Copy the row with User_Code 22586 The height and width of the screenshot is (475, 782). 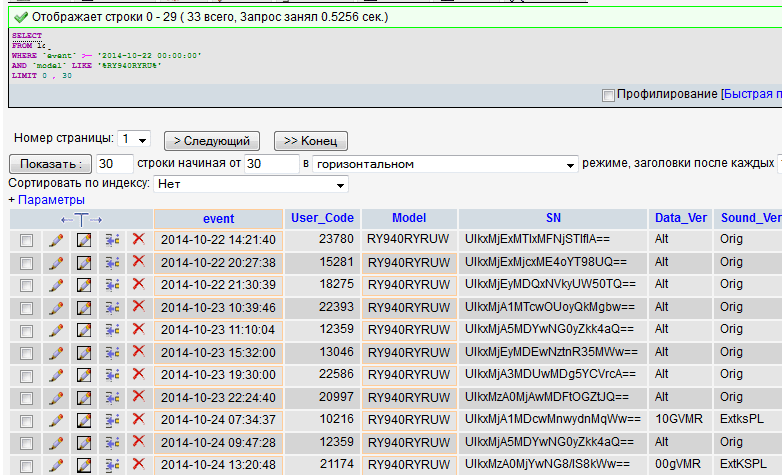111,374
